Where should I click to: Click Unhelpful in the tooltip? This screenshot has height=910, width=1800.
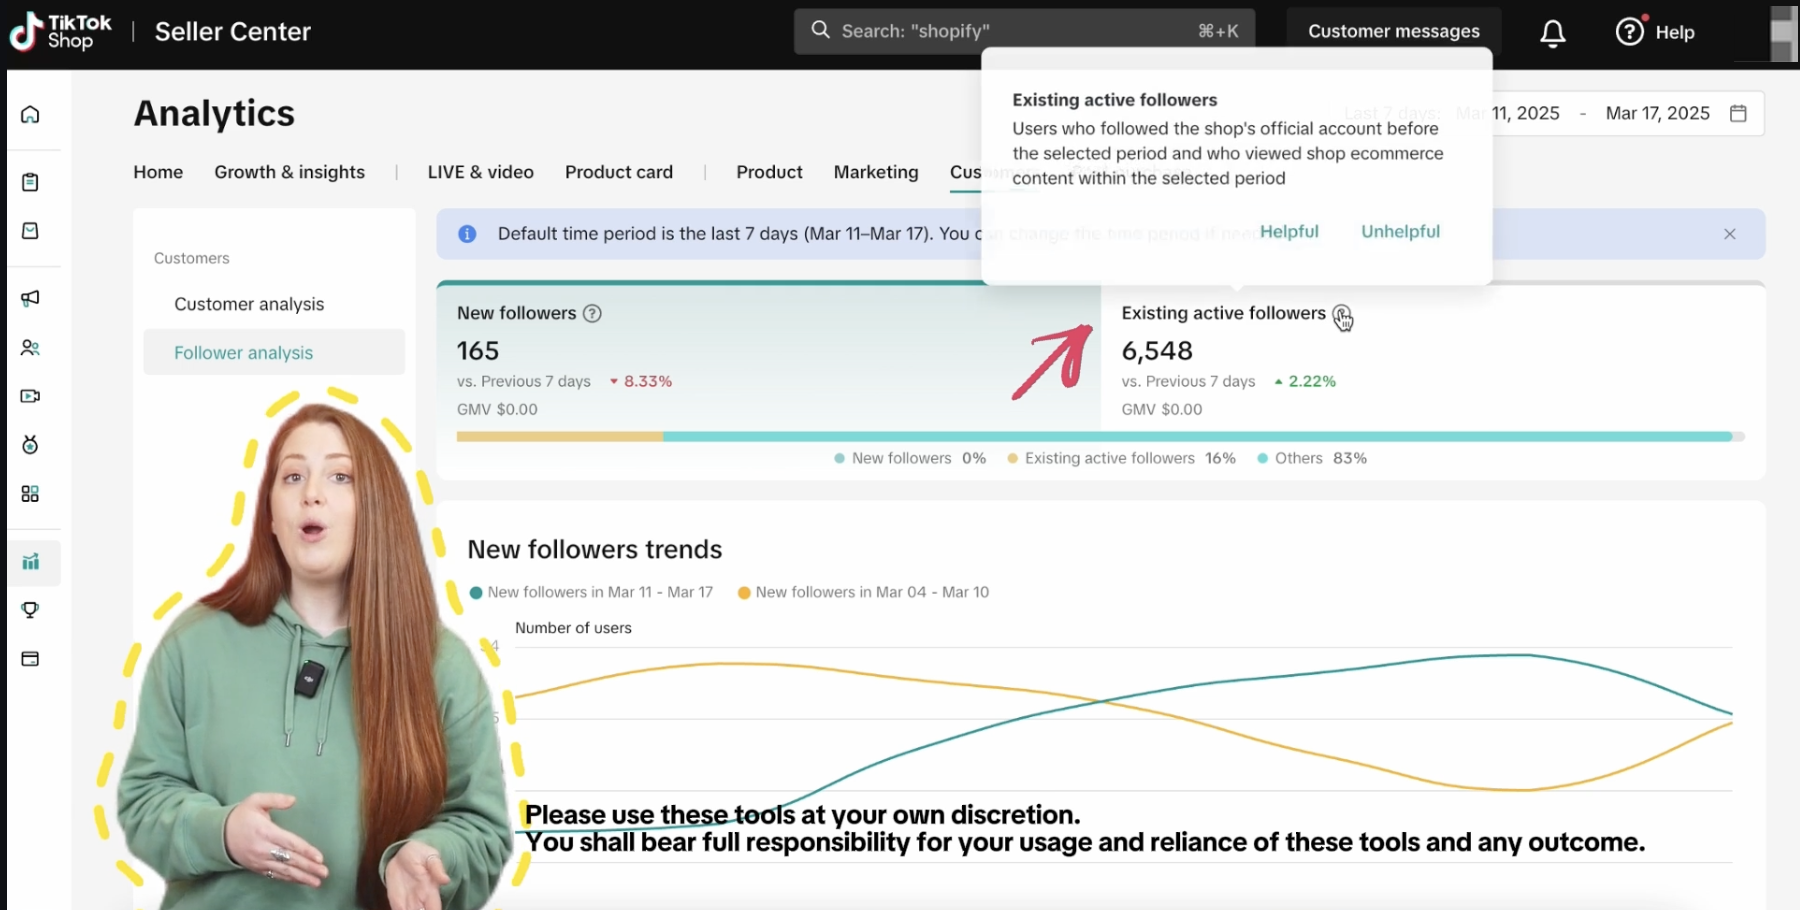pos(1400,231)
